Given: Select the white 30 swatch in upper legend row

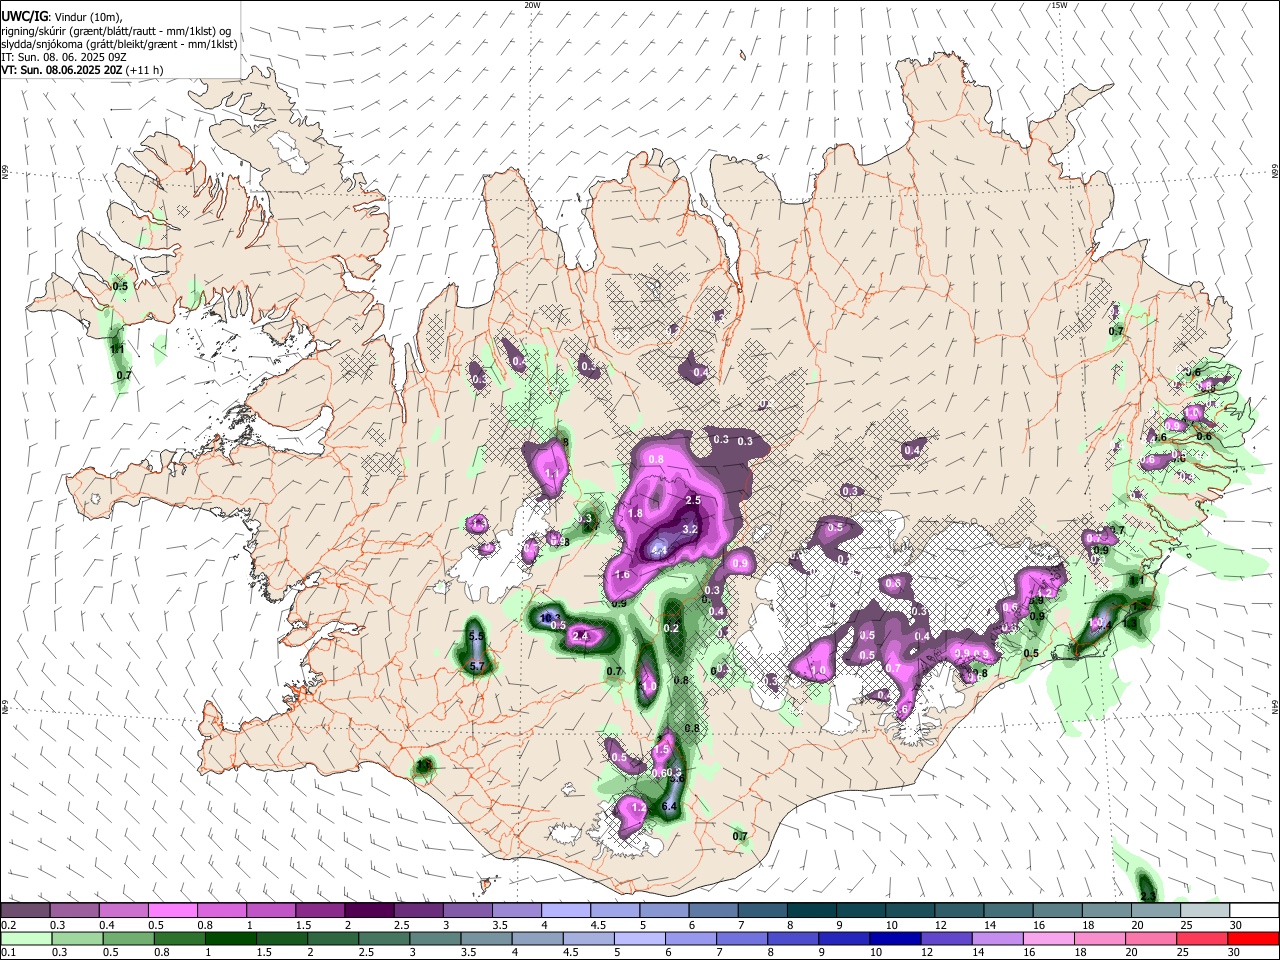Looking at the screenshot, I should coord(1254,910).
